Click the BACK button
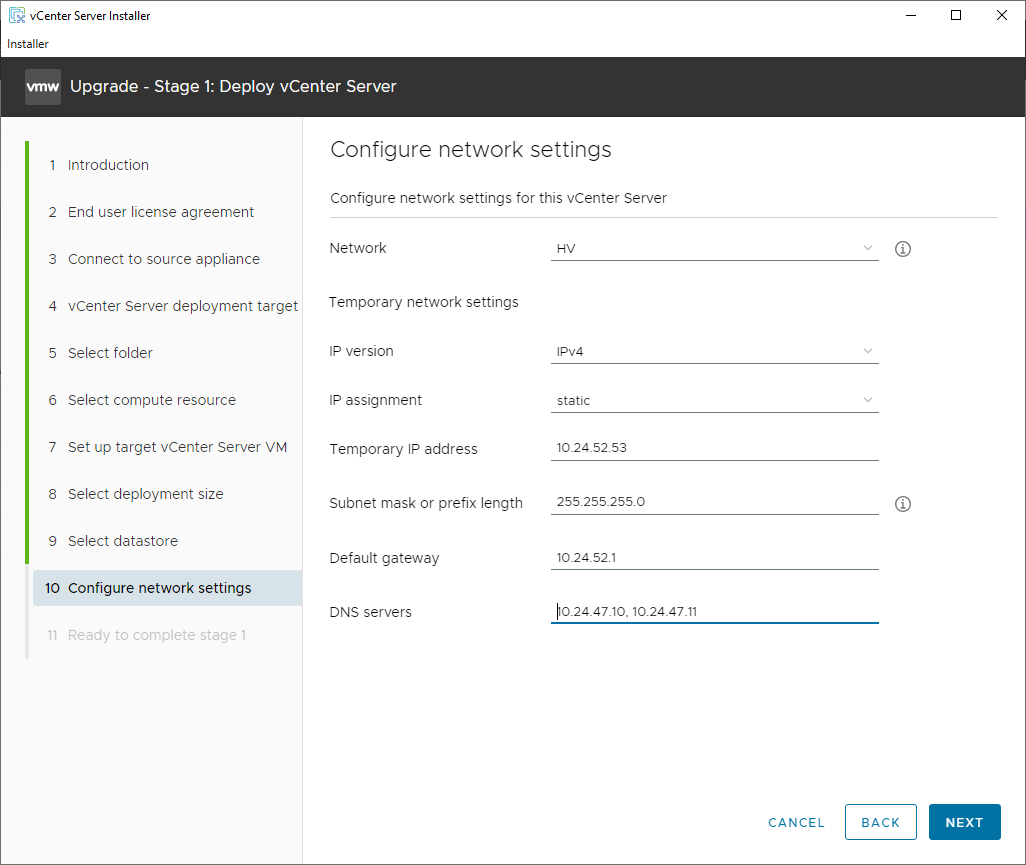This screenshot has height=865, width=1026. [x=880, y=822]
